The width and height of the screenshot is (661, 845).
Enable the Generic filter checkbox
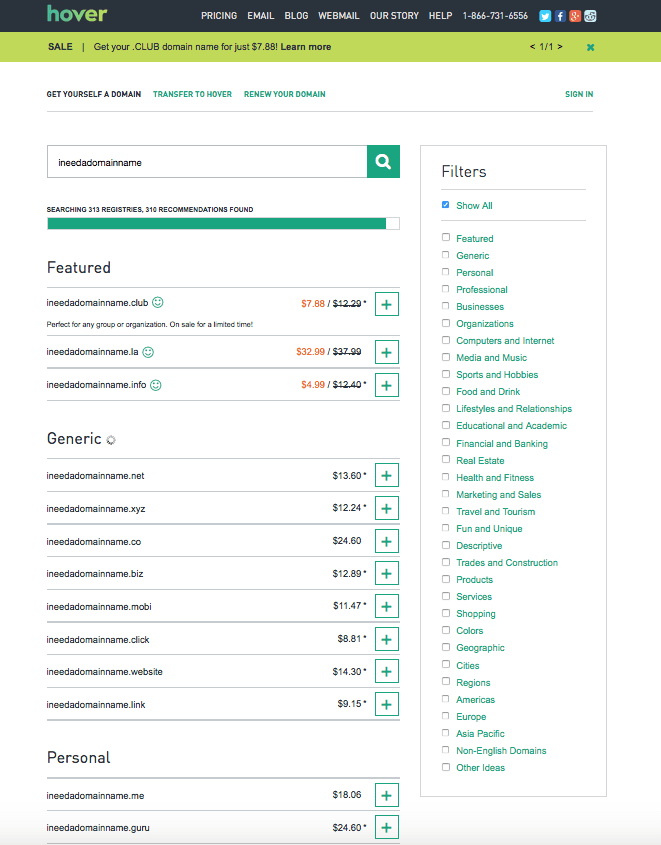tap(446, 254)
